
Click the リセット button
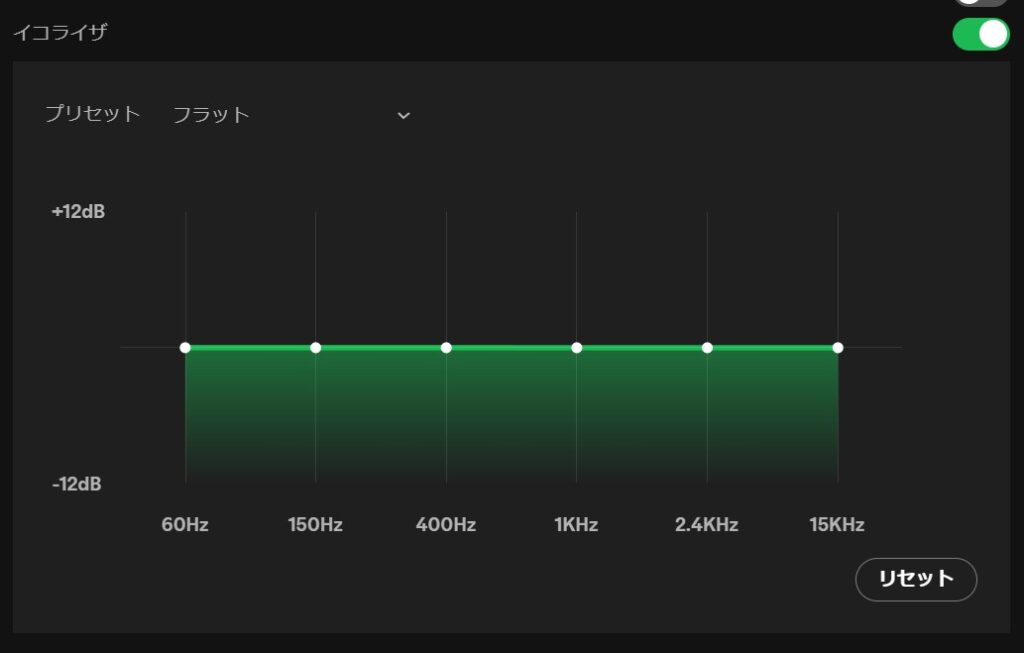pyautogui.click(x=915, y=579)
